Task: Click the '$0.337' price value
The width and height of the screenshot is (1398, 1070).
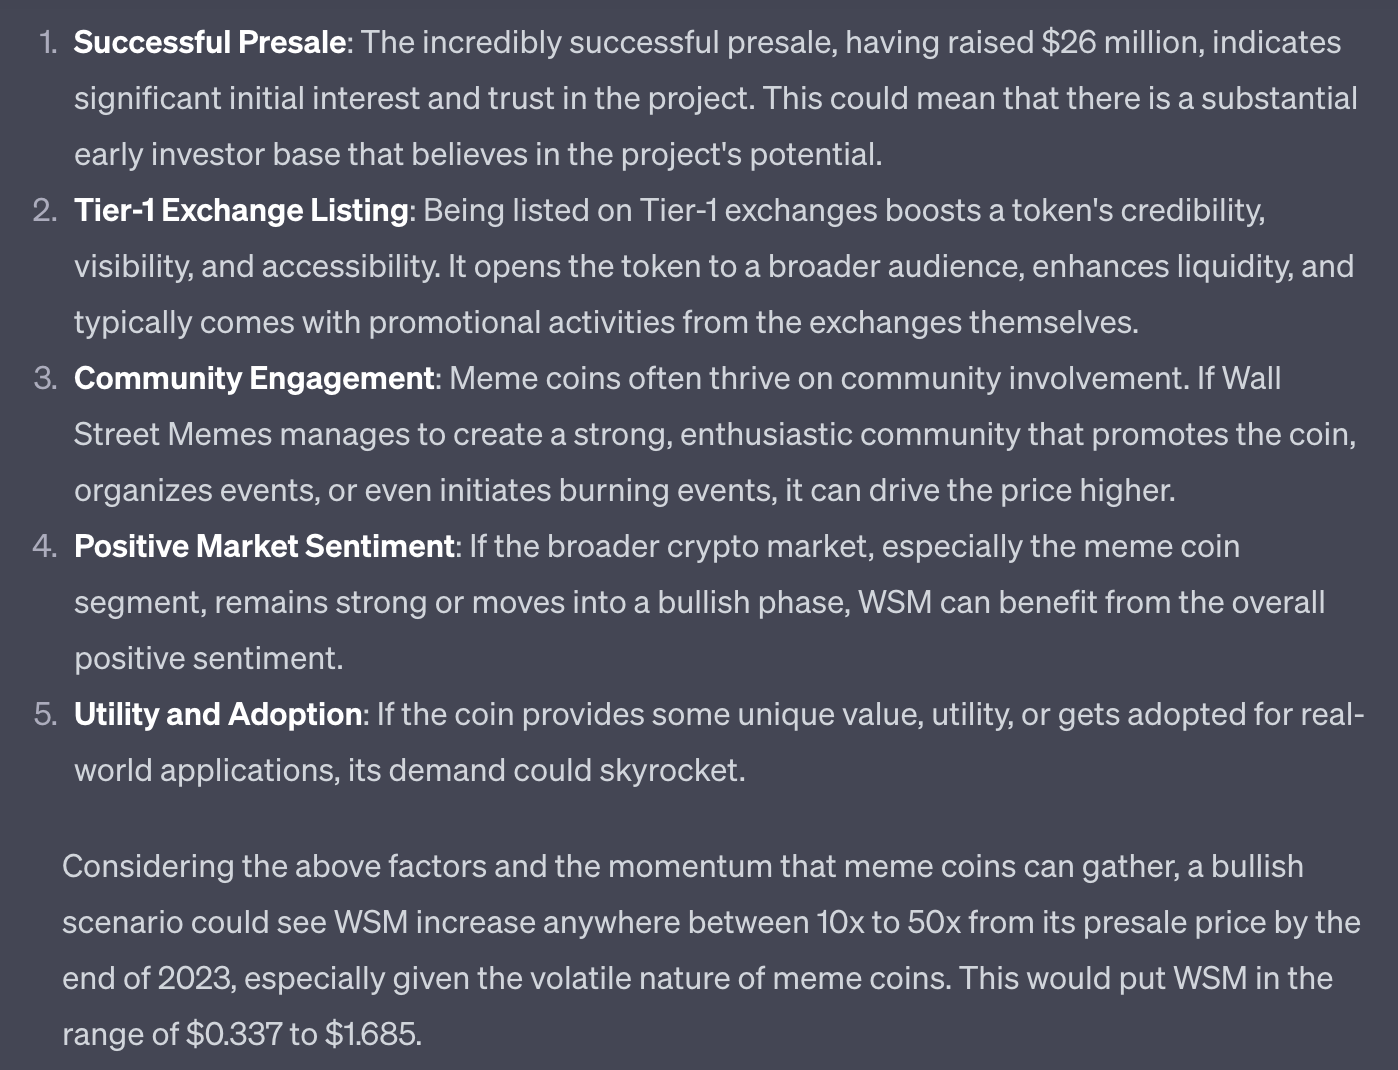Action: tap(234, 1033)
